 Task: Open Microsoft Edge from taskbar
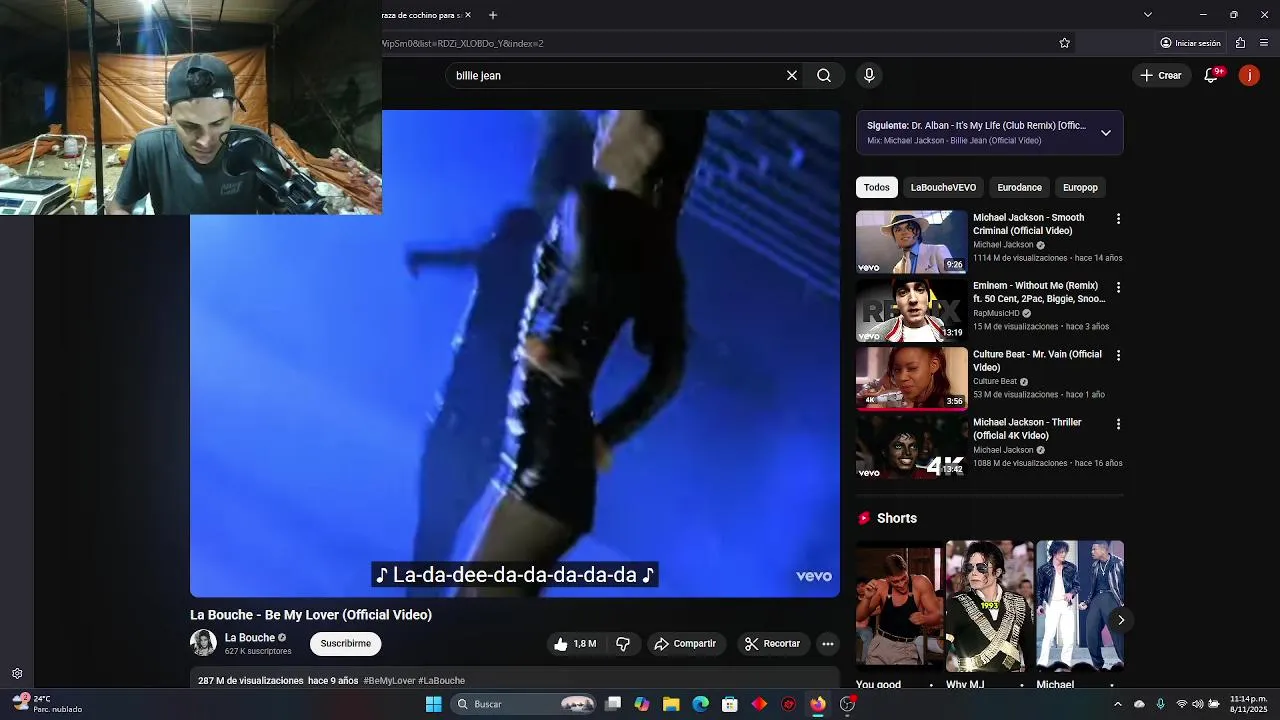(701, 704)
